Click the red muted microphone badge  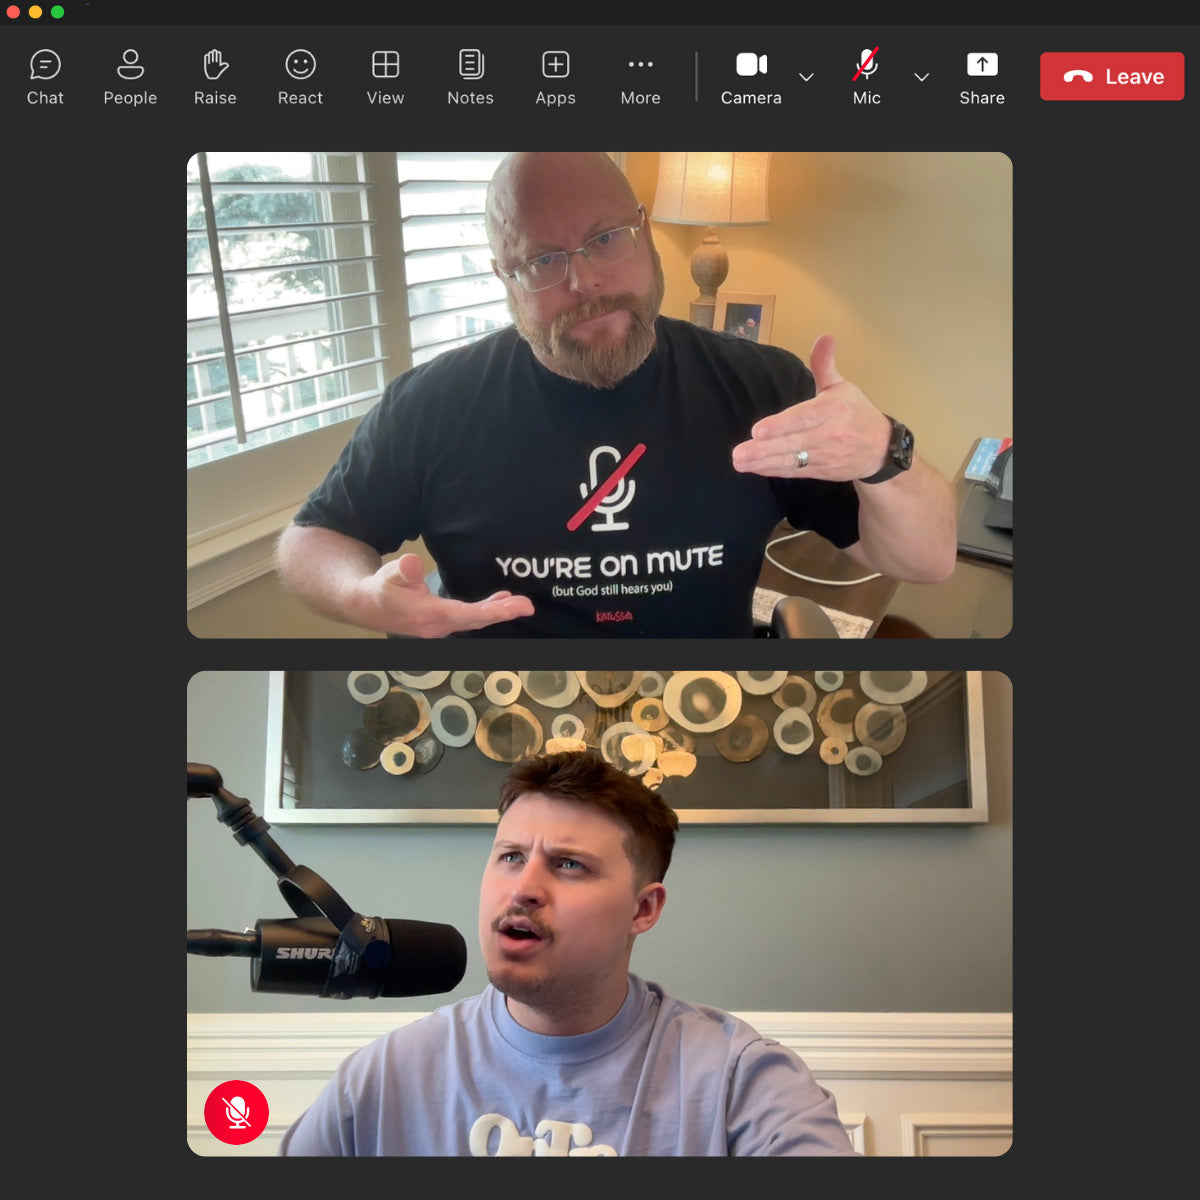(237, 1112)
